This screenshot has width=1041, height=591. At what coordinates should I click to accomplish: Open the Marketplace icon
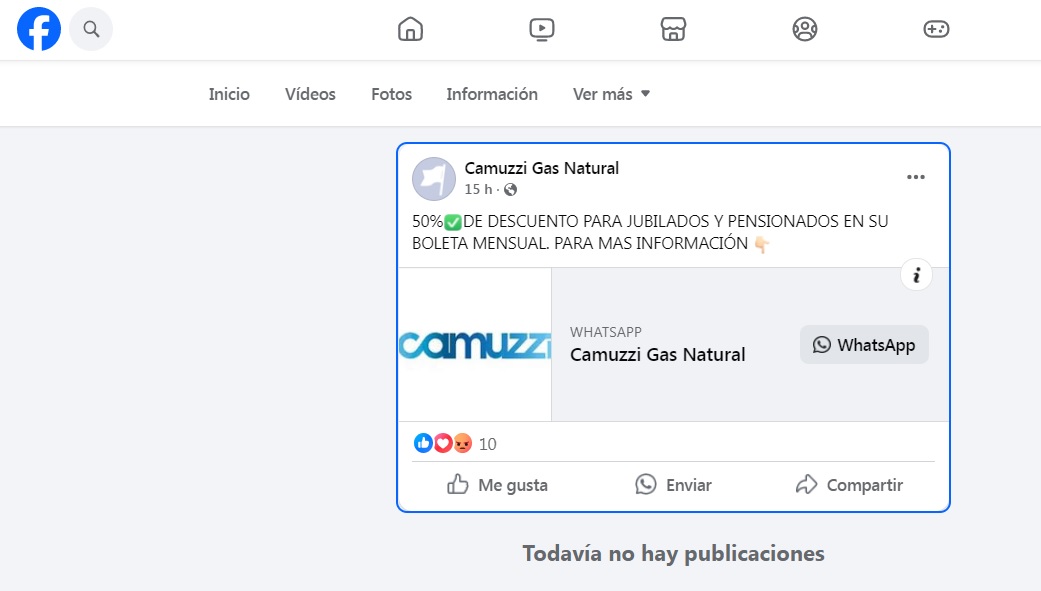(673, 29)
